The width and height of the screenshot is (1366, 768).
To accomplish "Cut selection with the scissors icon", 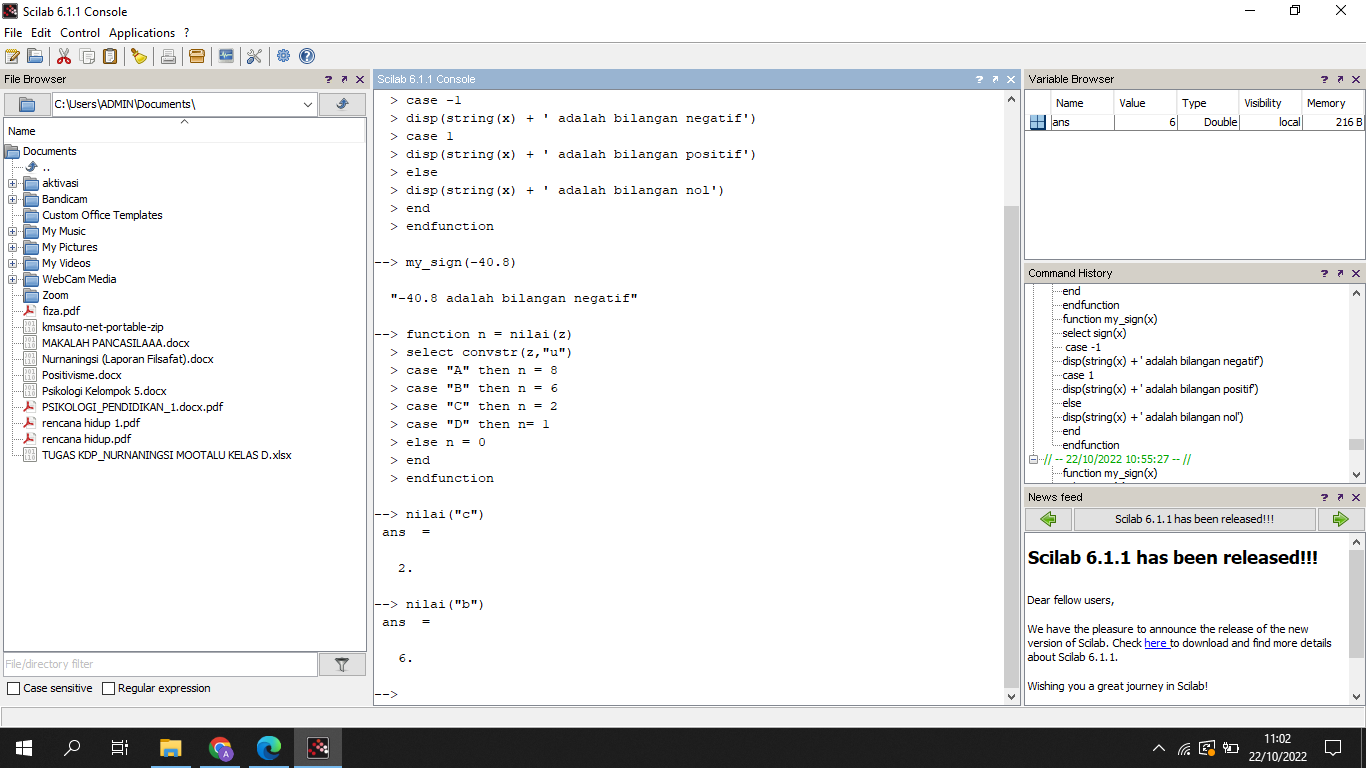I will pyautogui.click(x=64, y=56).
